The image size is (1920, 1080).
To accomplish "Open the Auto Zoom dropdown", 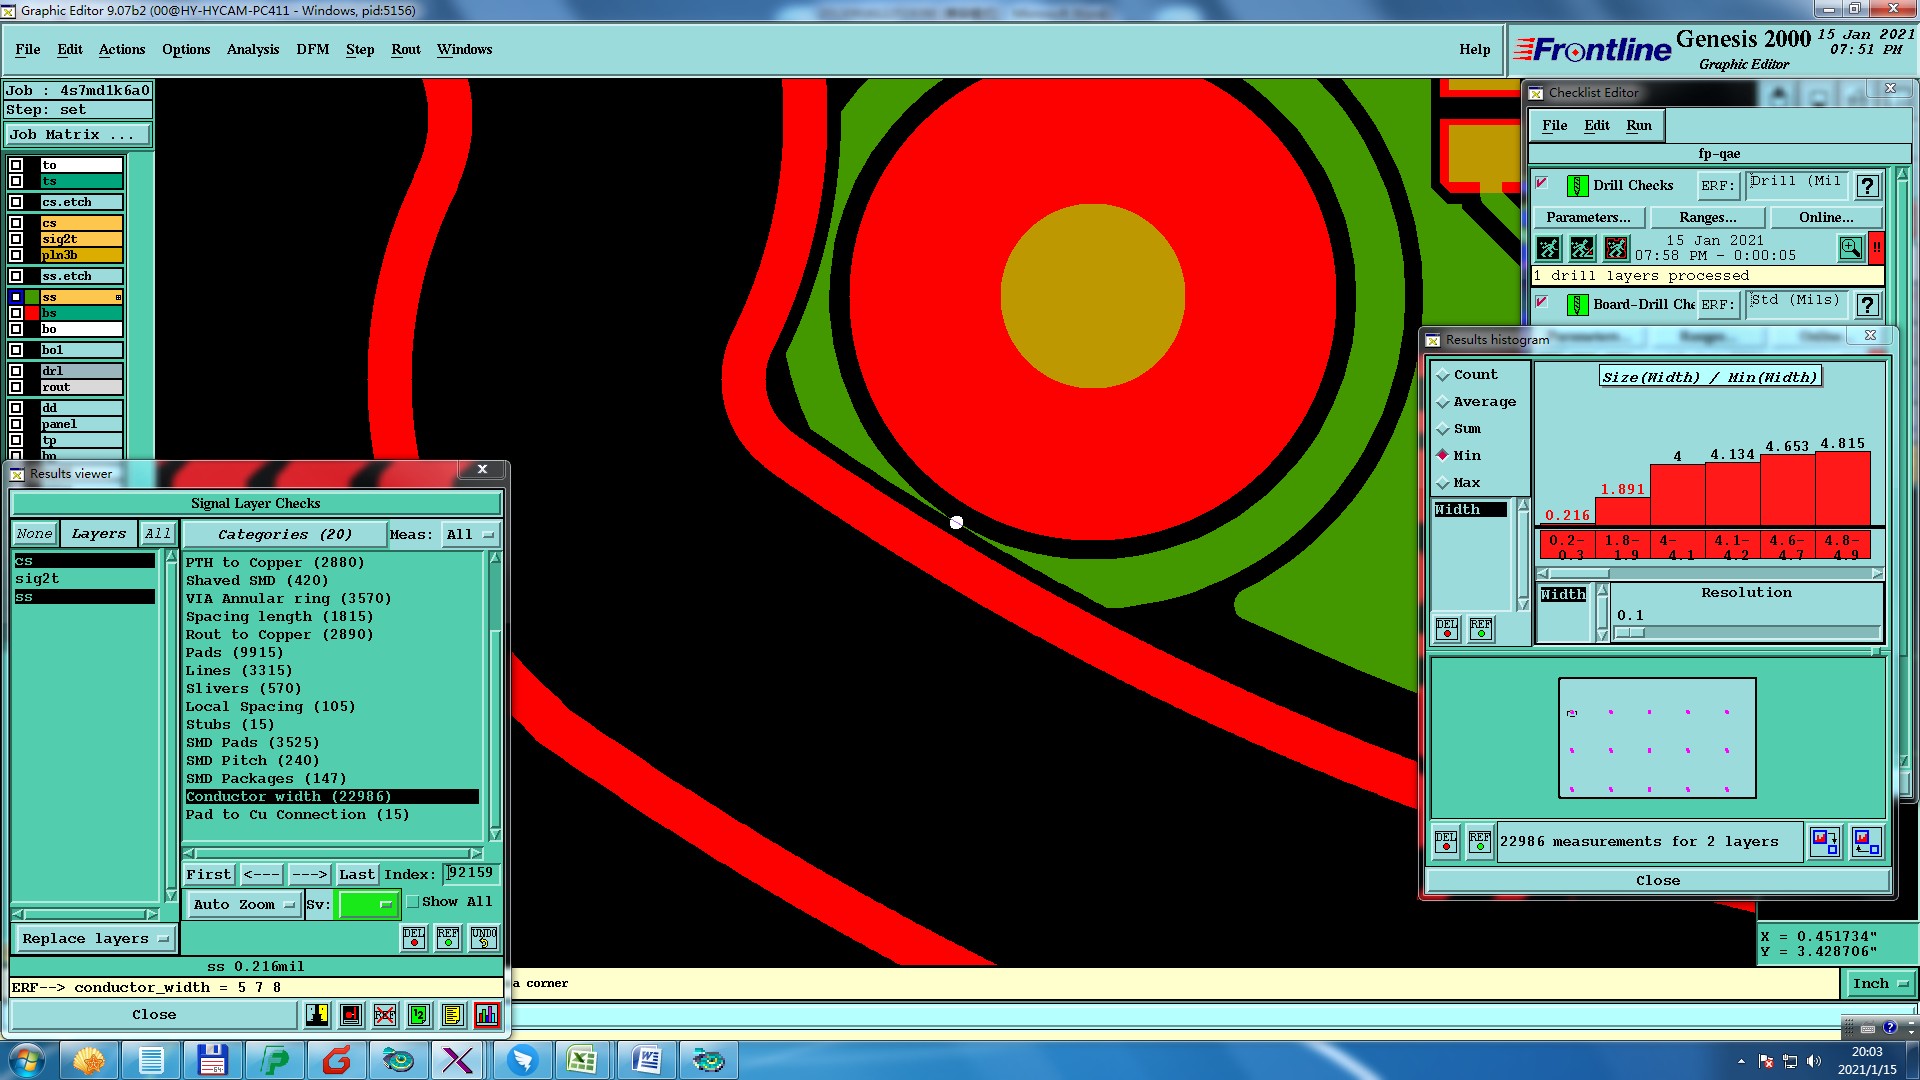I will [244, 904].
